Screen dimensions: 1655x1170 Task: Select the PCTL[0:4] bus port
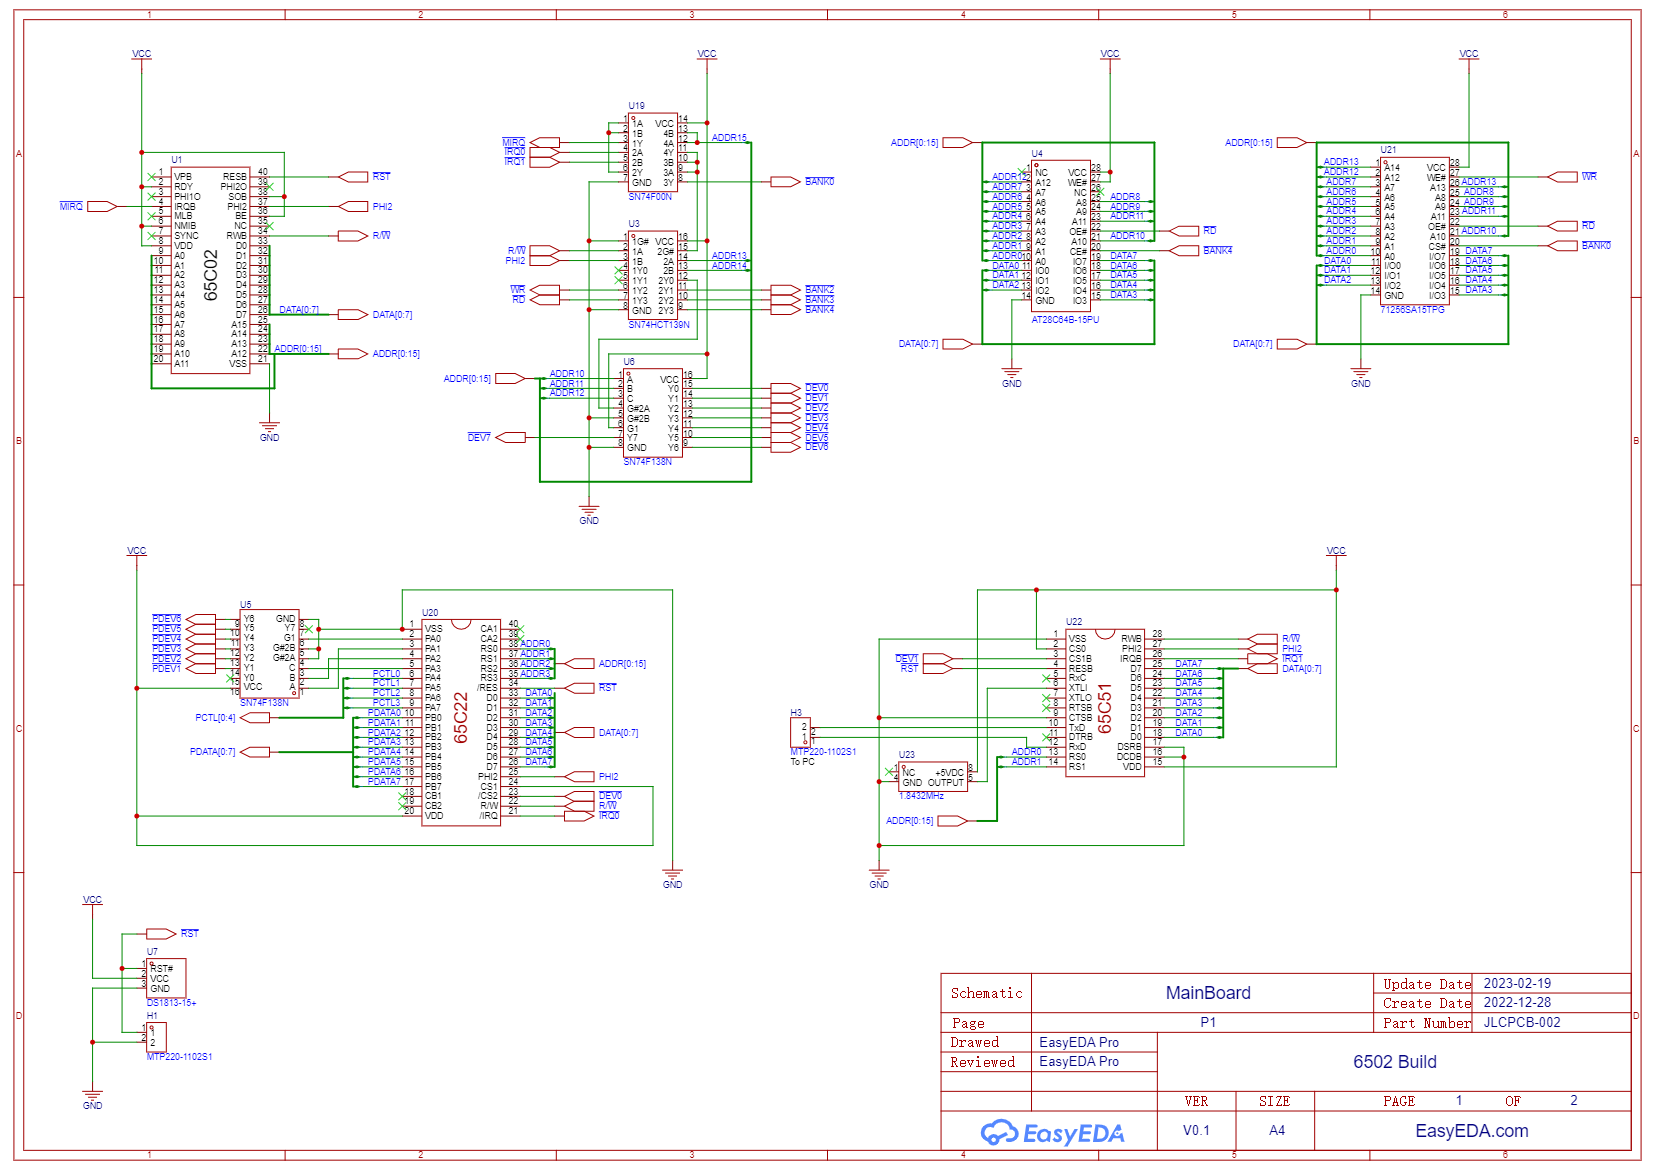point(254,717)
